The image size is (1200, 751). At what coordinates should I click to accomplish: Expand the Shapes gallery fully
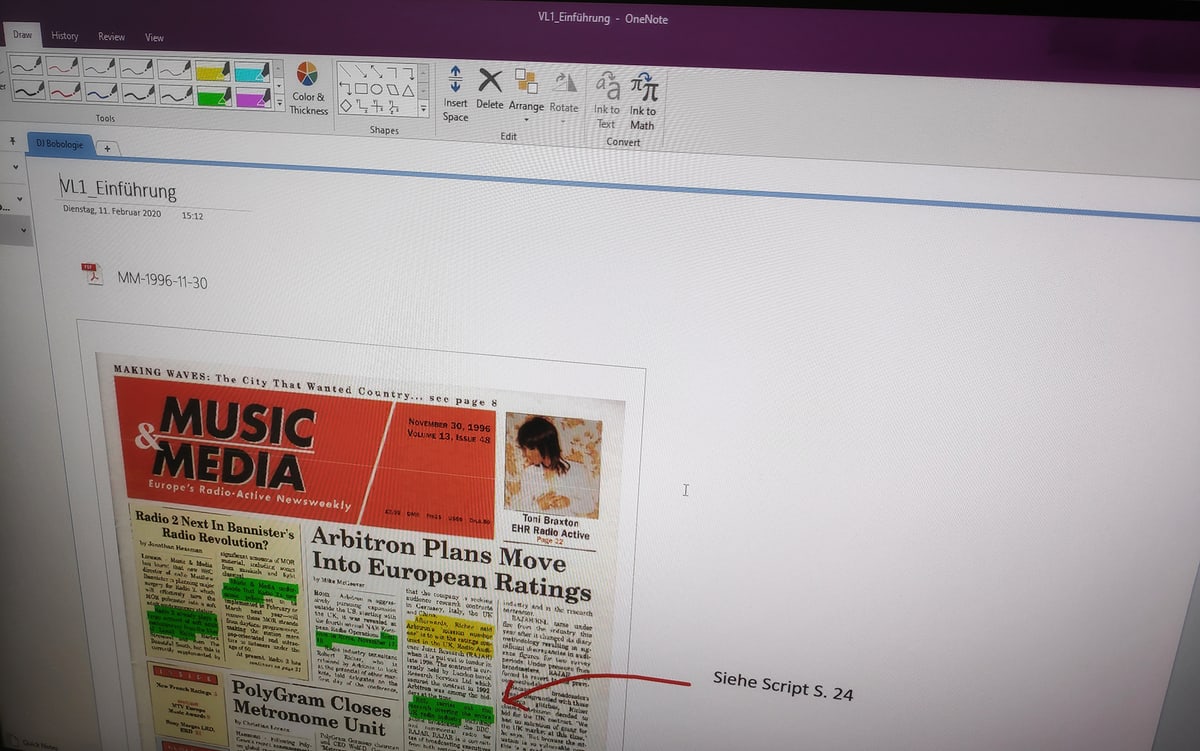(x=424, y=108)
